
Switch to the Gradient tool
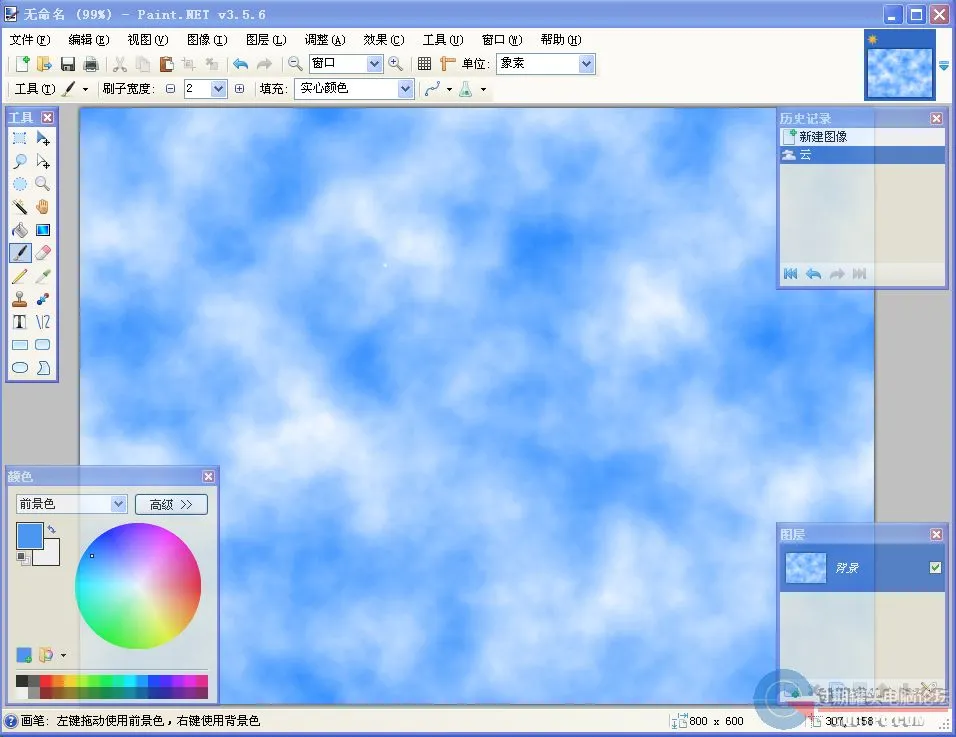[x=43, y=230]
